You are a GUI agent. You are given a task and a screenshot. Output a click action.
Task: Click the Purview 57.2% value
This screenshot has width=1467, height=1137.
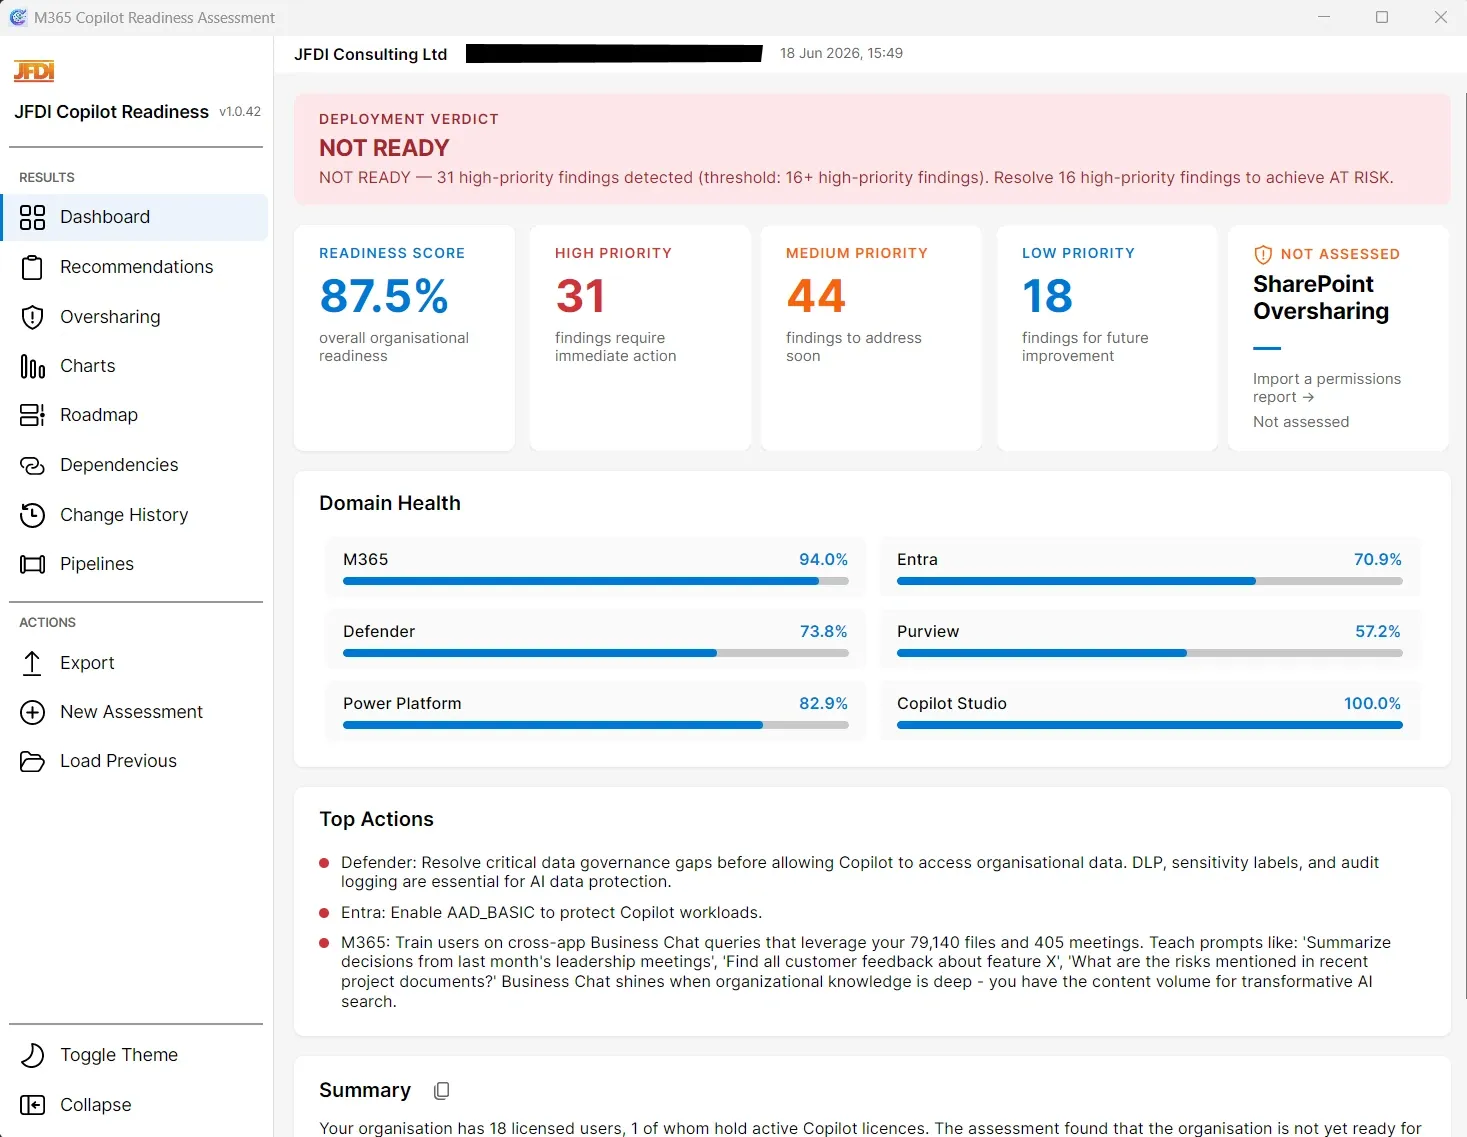(1377, 632)
